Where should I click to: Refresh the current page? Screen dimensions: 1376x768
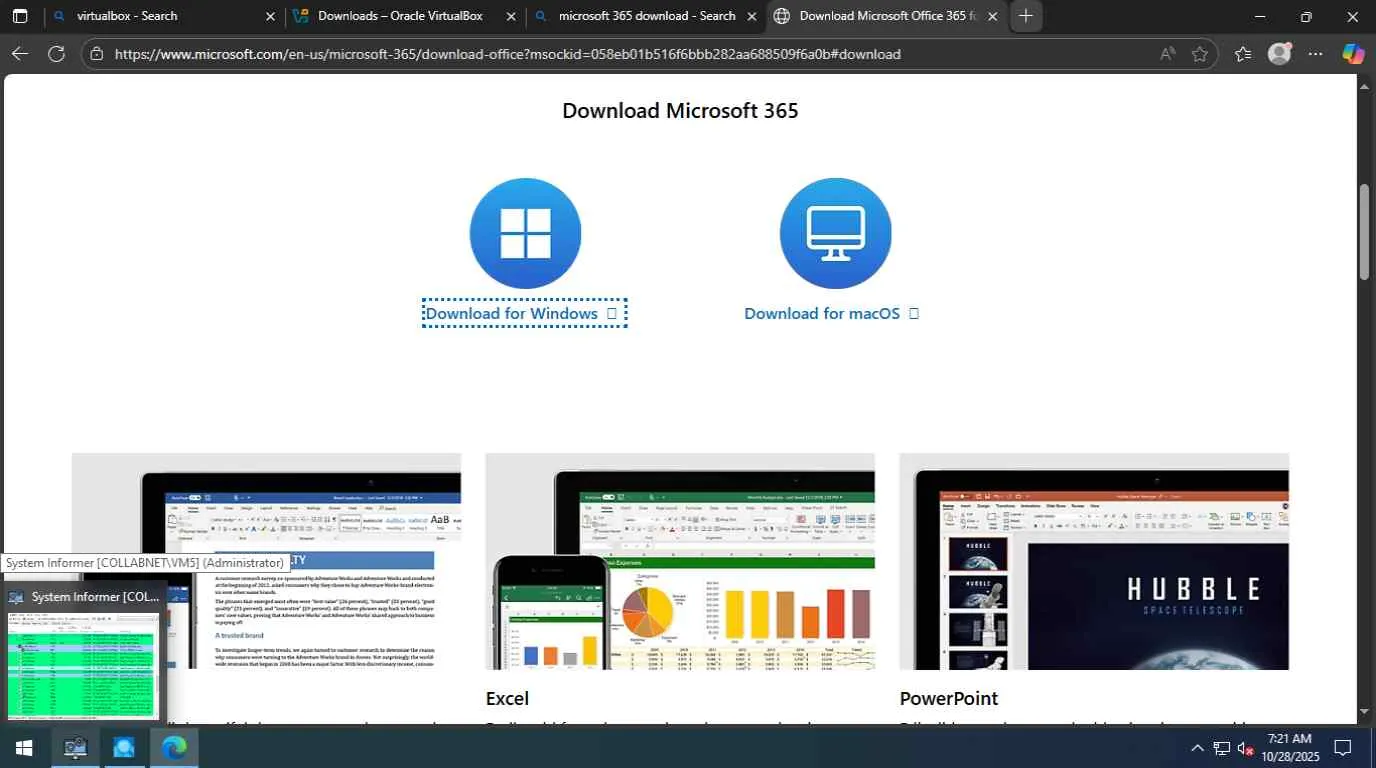click(56, 54)
